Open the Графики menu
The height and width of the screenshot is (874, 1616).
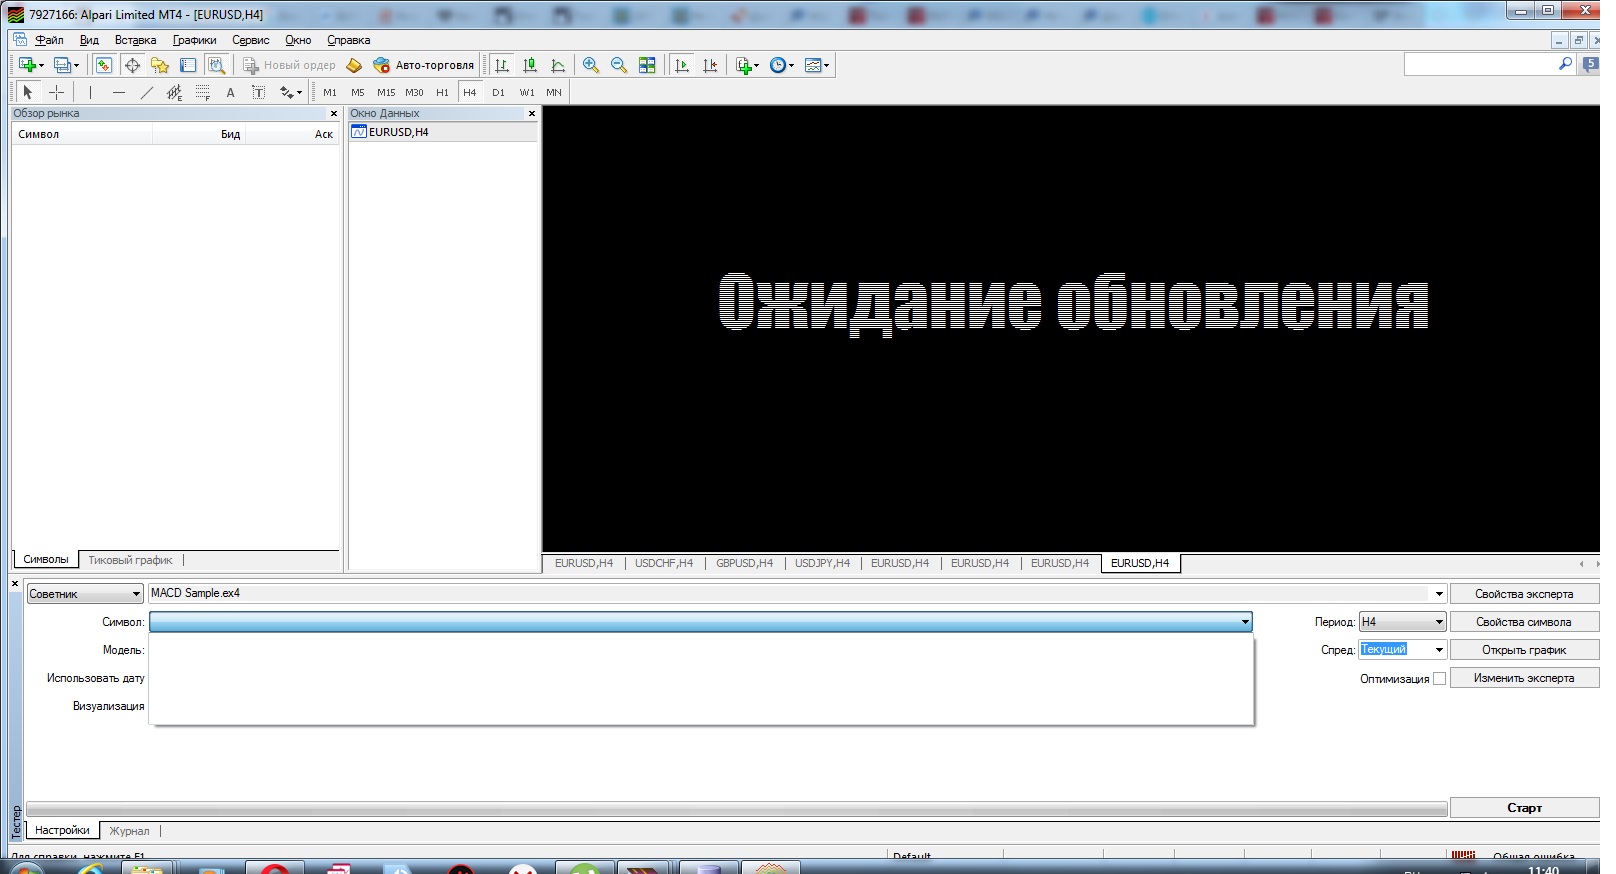(x=194, y=40)
